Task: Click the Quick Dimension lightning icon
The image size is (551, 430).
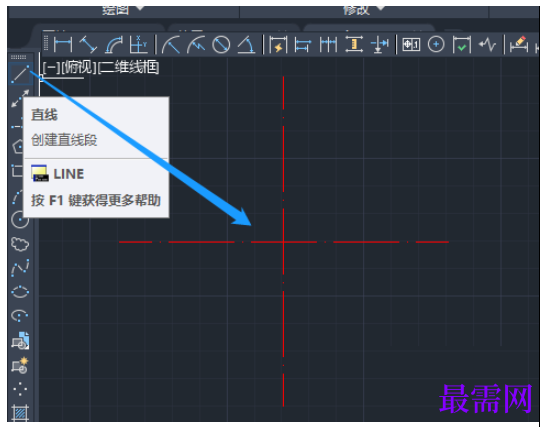Action: tap(278, 45)
